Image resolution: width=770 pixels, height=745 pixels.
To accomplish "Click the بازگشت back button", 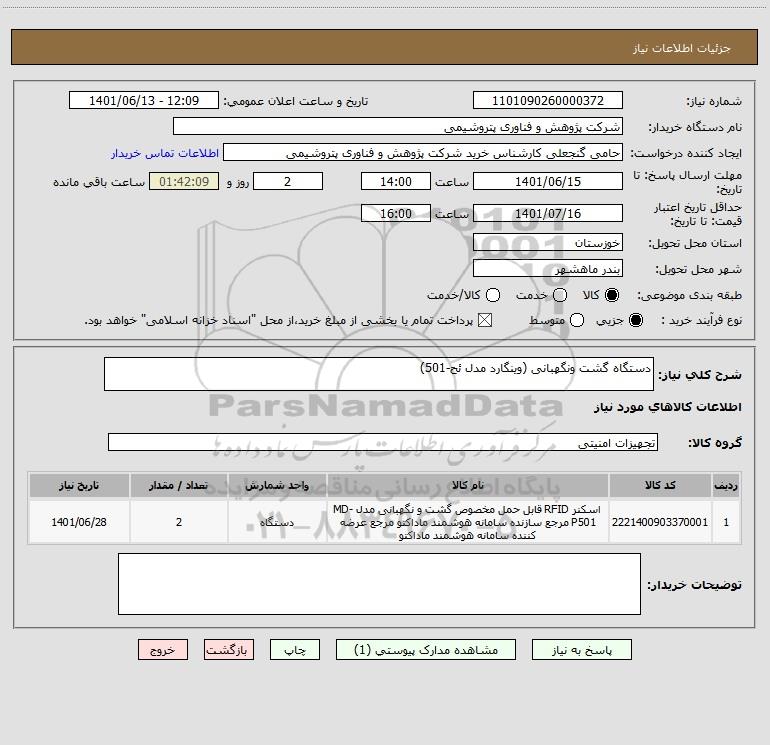I will [x=229, y=650].
